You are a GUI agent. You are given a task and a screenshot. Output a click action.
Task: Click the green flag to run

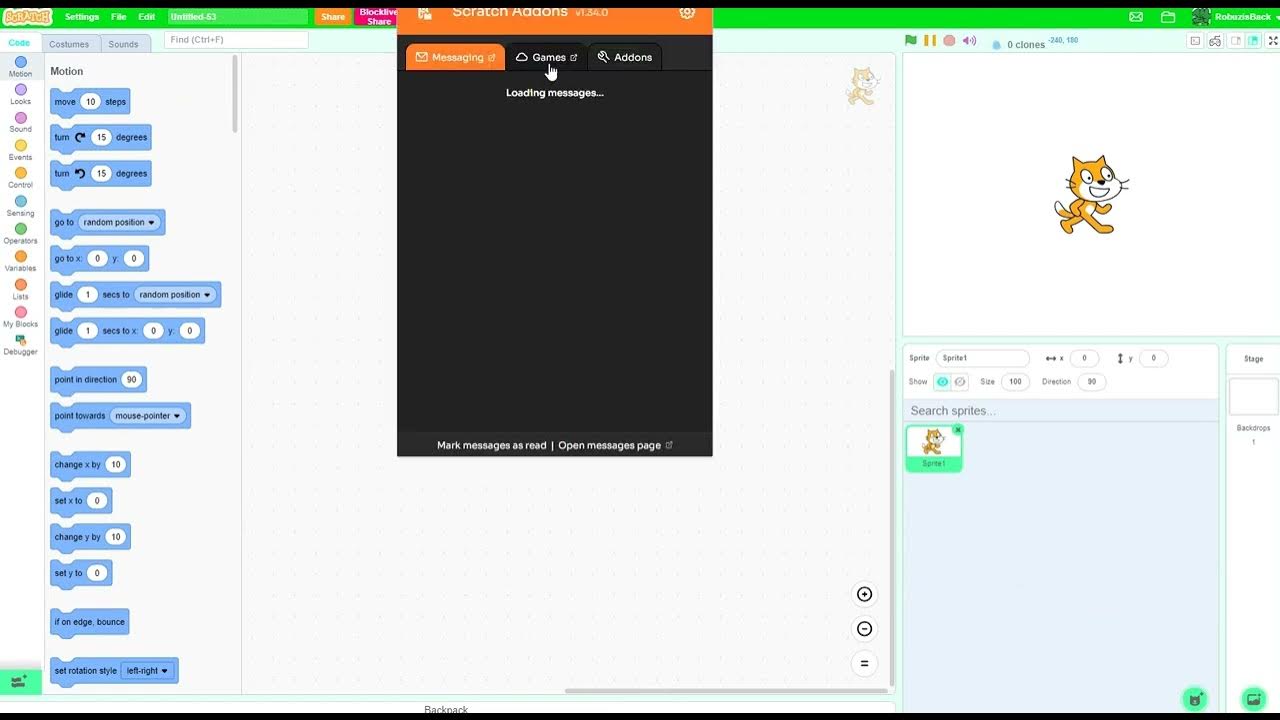pos(911,41)
